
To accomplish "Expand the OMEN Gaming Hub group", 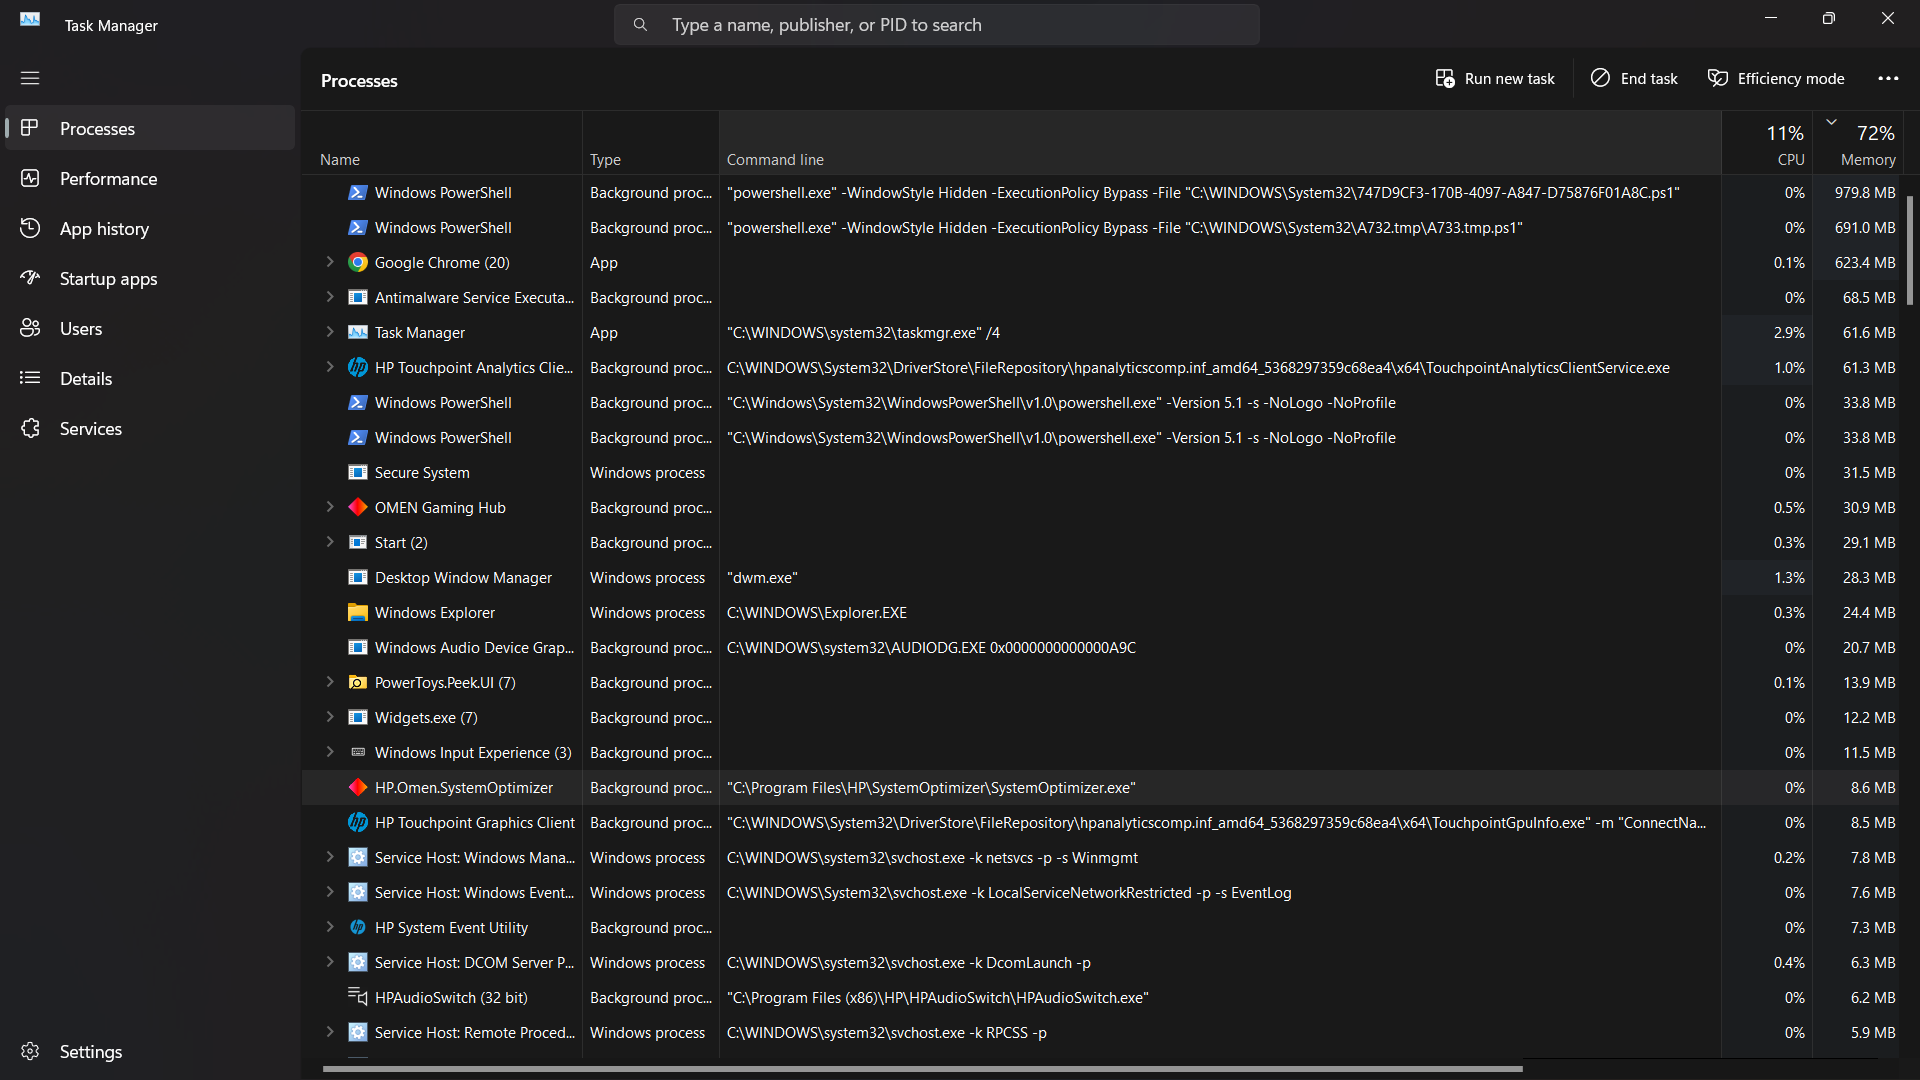I will tap(330, 507).
